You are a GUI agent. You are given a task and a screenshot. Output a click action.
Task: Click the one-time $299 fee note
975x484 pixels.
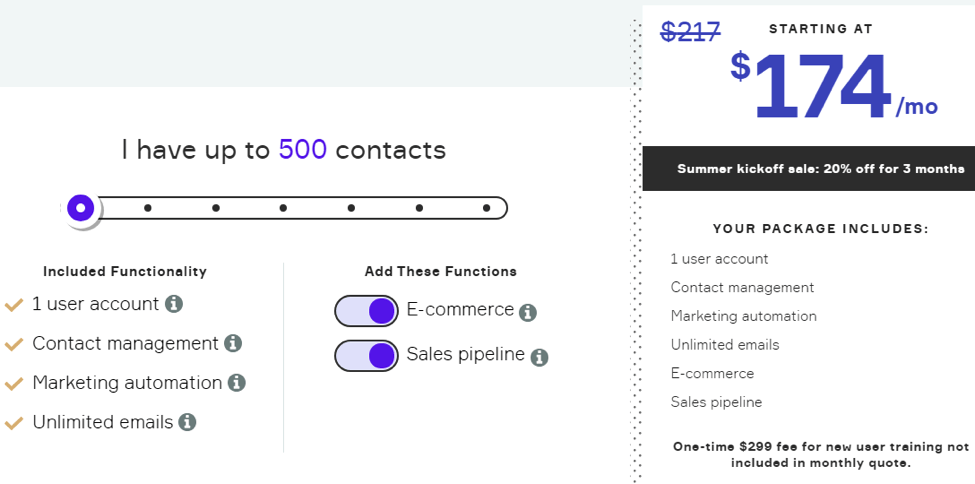821,455
